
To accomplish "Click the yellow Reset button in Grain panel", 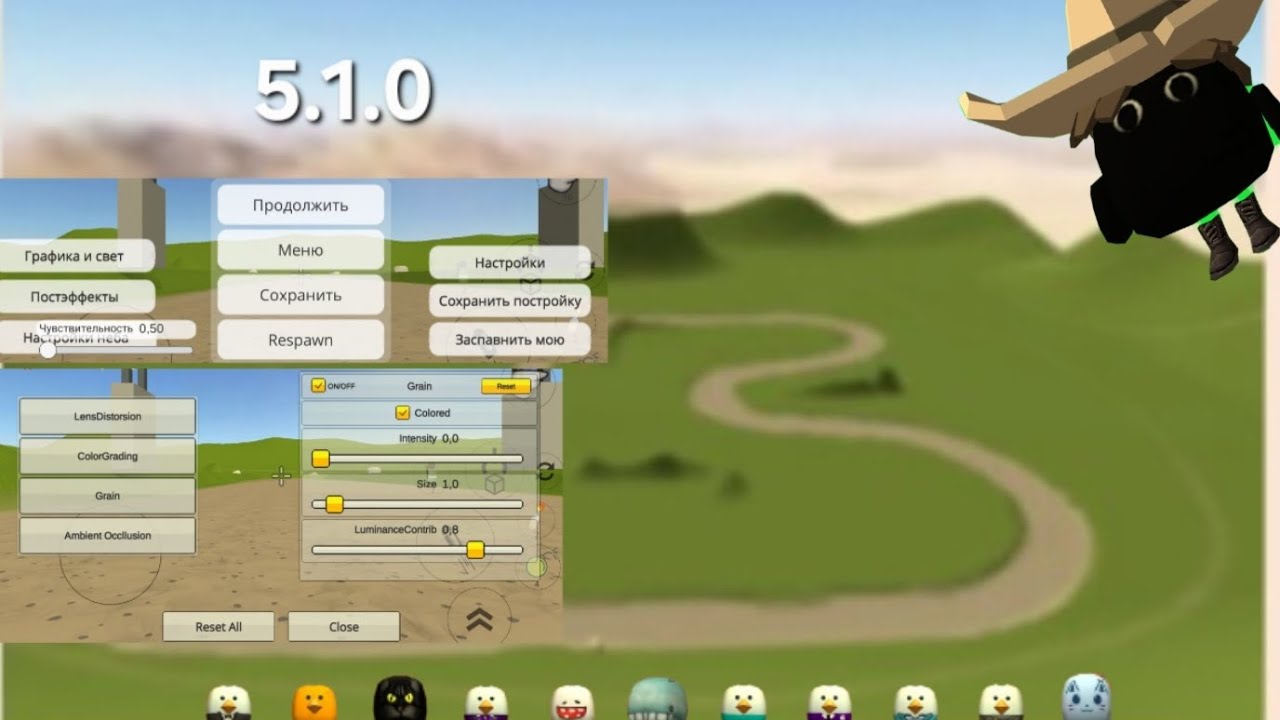I will [x=506, y=386].
